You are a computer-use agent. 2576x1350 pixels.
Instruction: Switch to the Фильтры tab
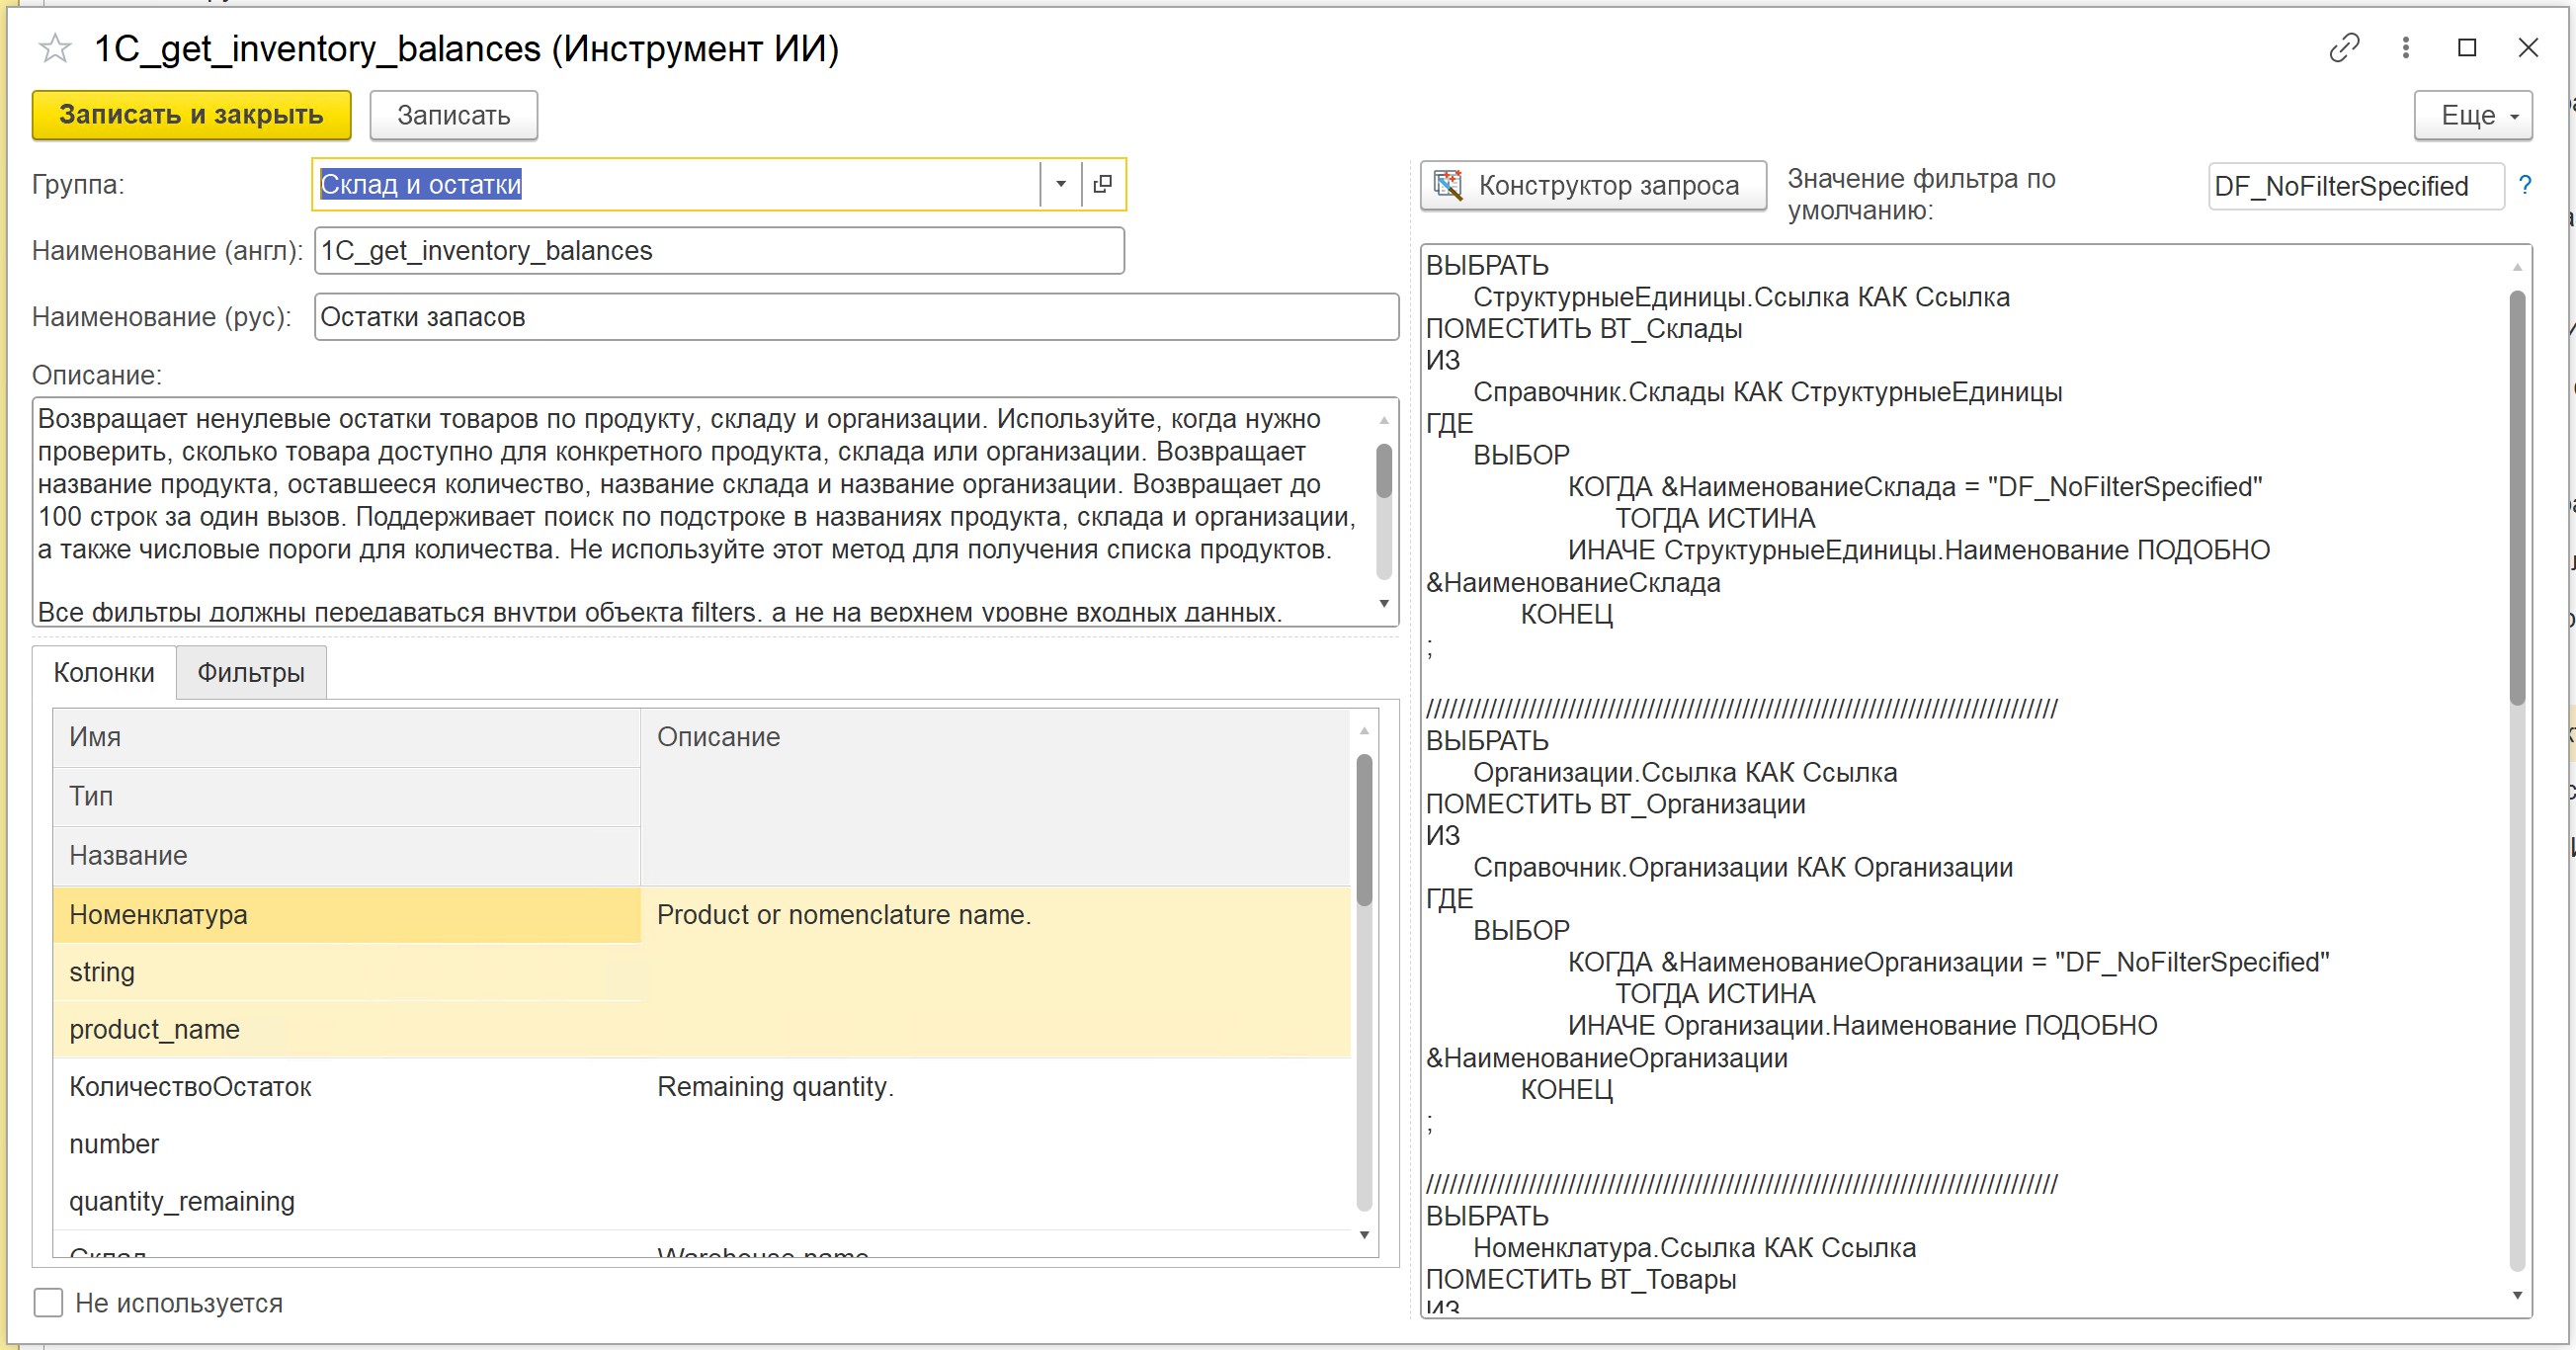click(251, 672)
